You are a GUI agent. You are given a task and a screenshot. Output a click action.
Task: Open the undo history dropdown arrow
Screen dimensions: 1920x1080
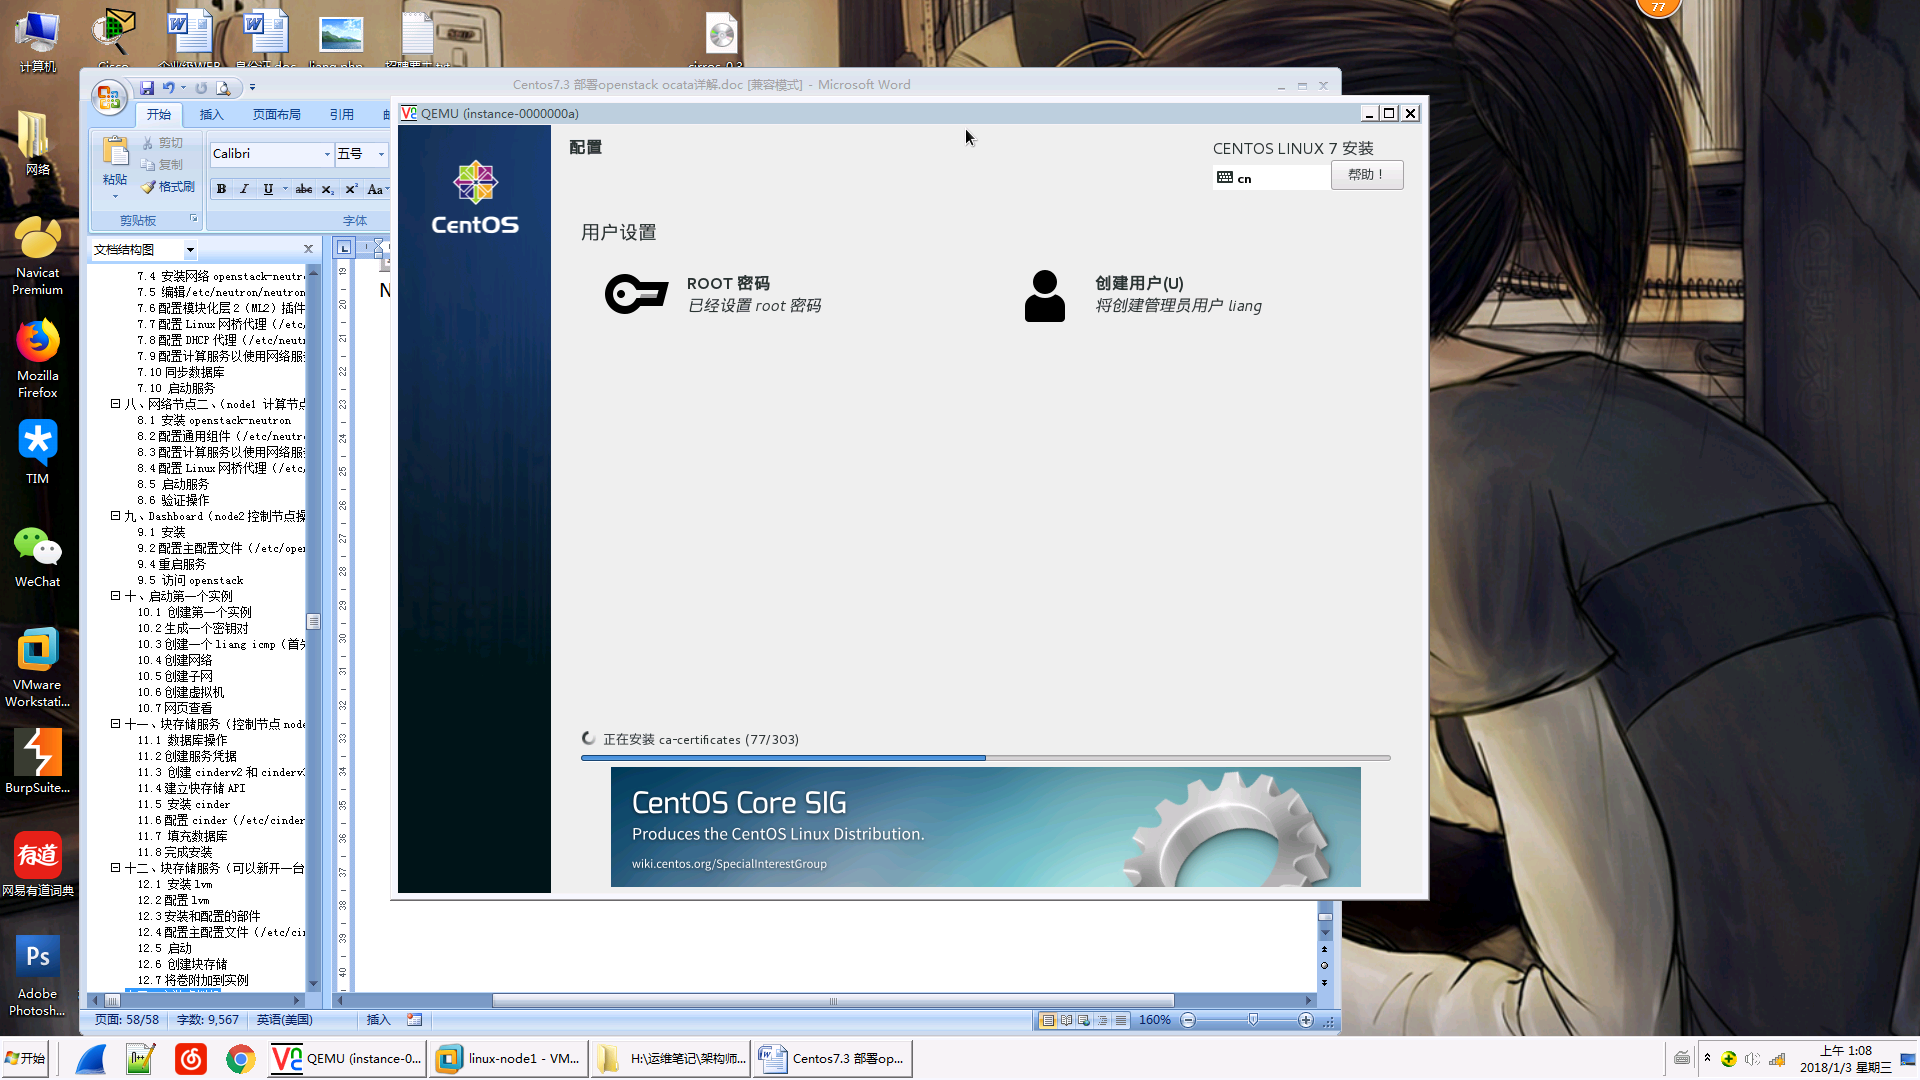click(183, 88)
